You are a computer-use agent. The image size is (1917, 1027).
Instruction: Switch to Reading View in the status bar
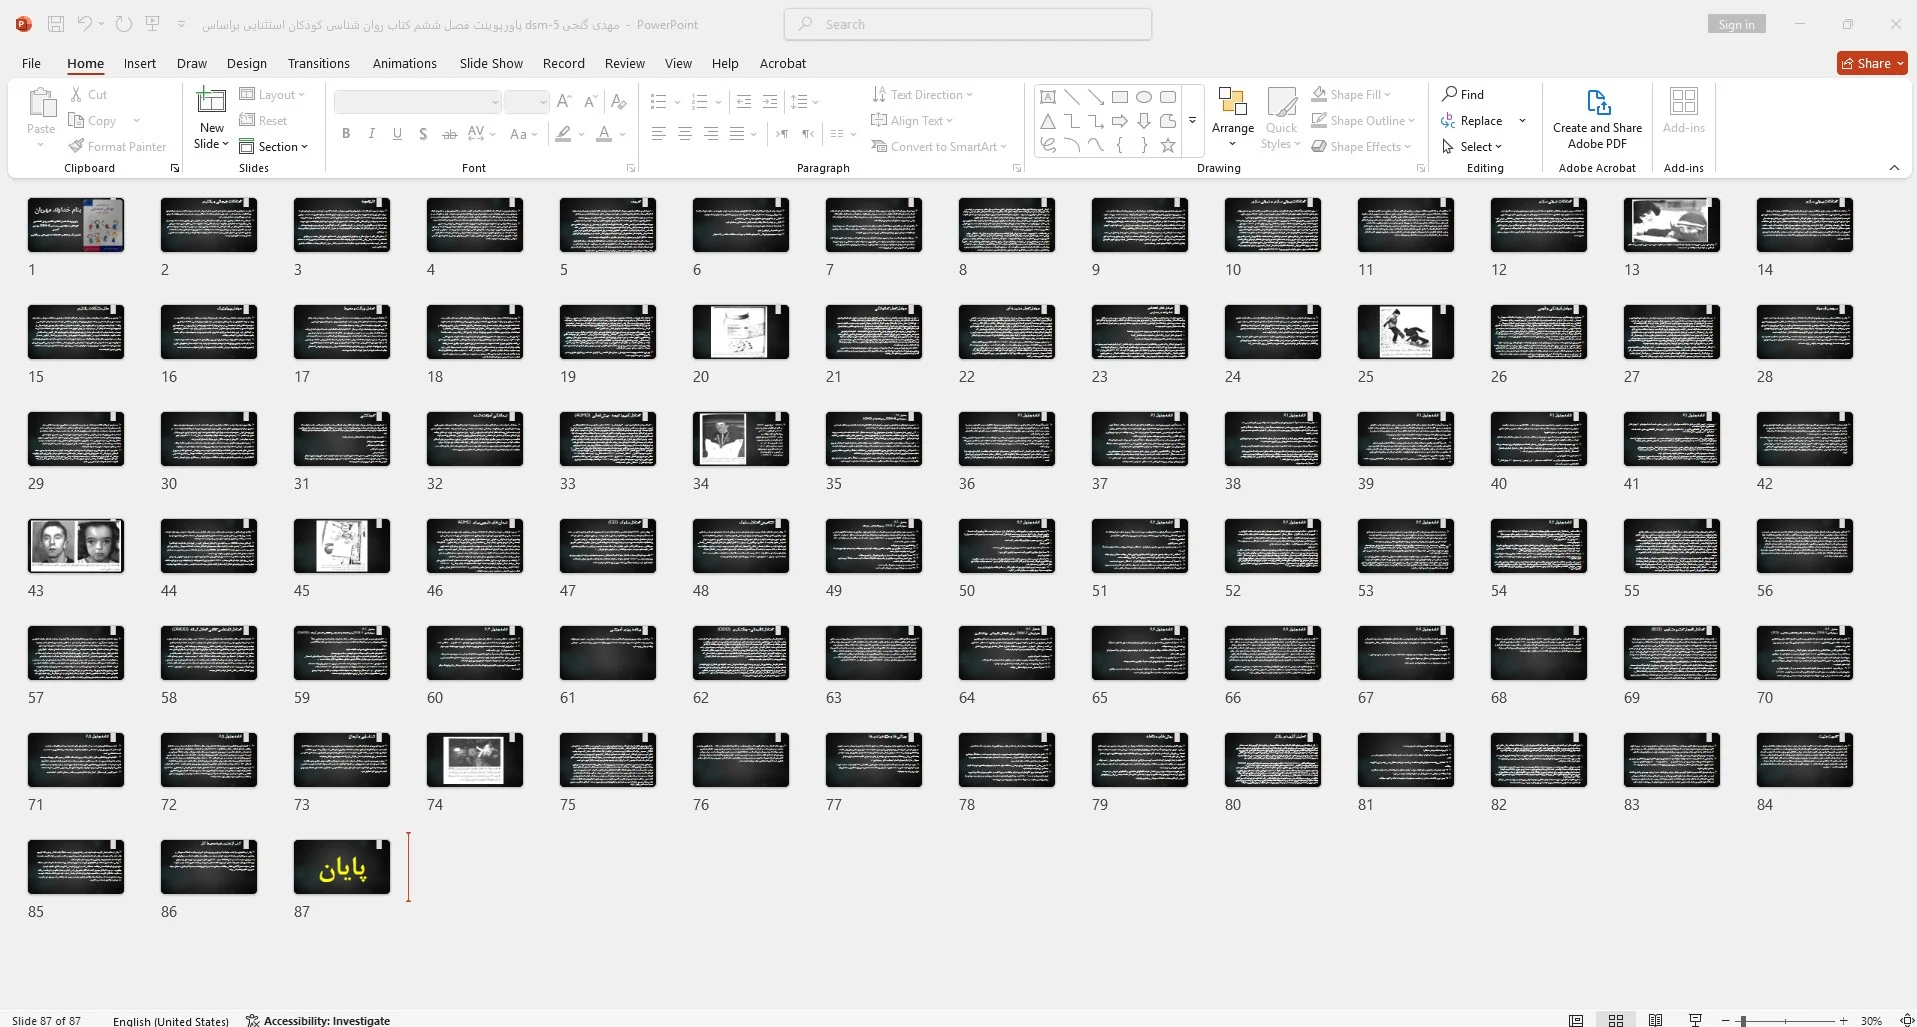(1656, 1020)
